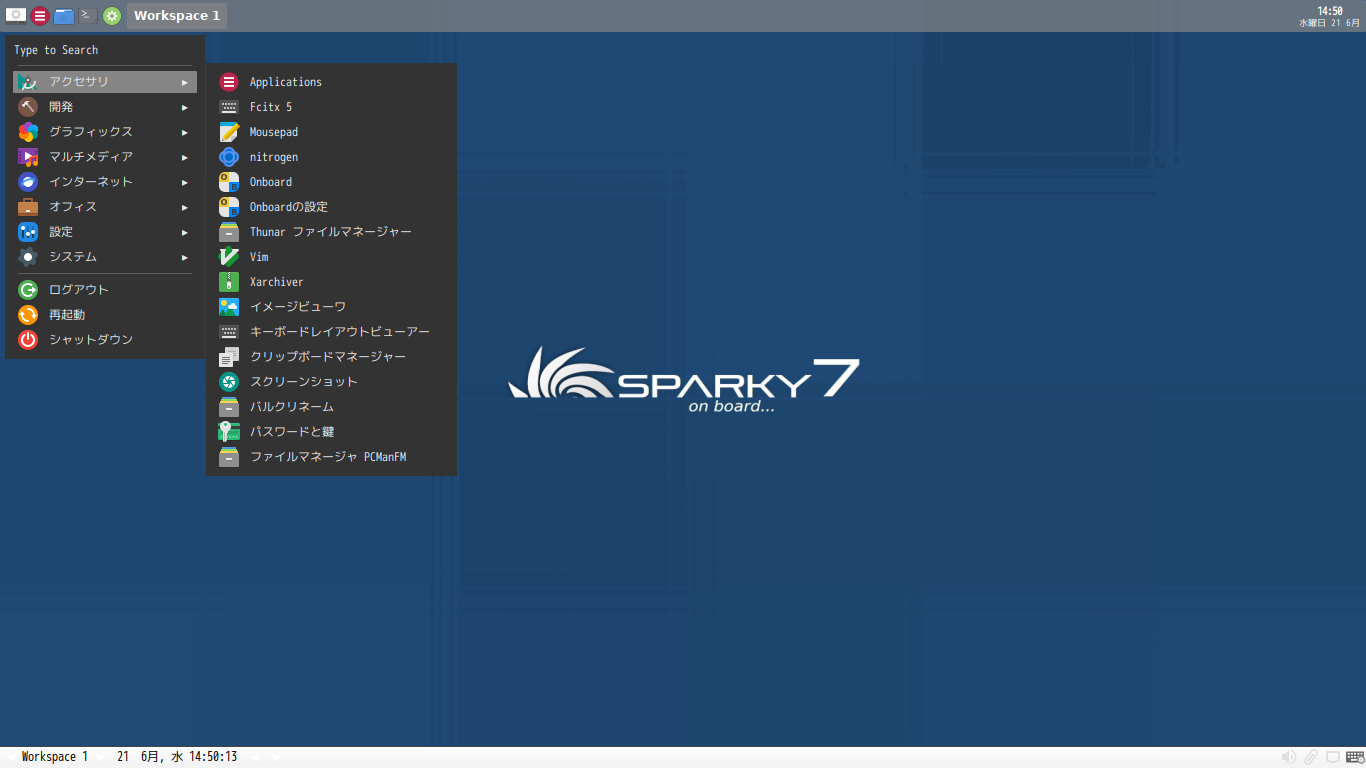The height and width of the screenshot is (768, 1366).
Task: Click the ログアウト logout icon
Action: point(28,290)
